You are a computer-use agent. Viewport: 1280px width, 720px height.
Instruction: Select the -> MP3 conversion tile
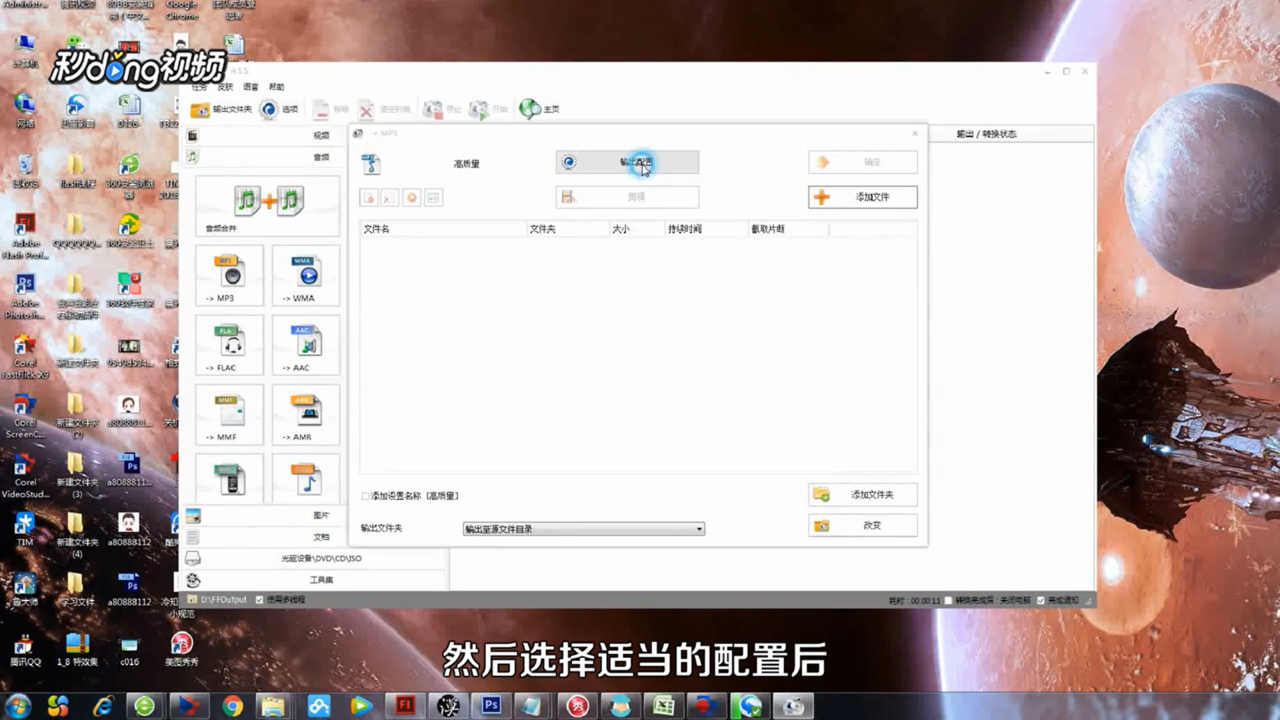pos(231,276)
